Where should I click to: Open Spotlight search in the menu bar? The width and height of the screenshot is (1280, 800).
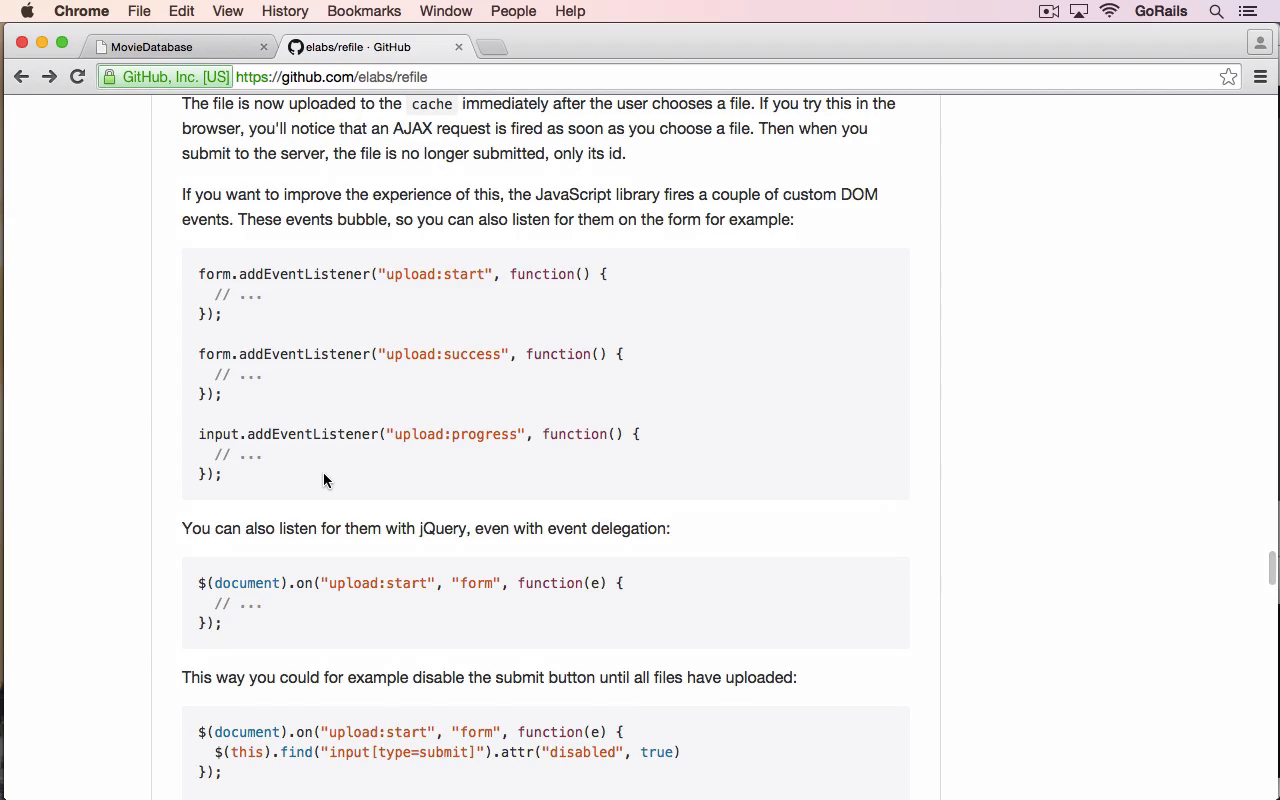(1216, 11)
